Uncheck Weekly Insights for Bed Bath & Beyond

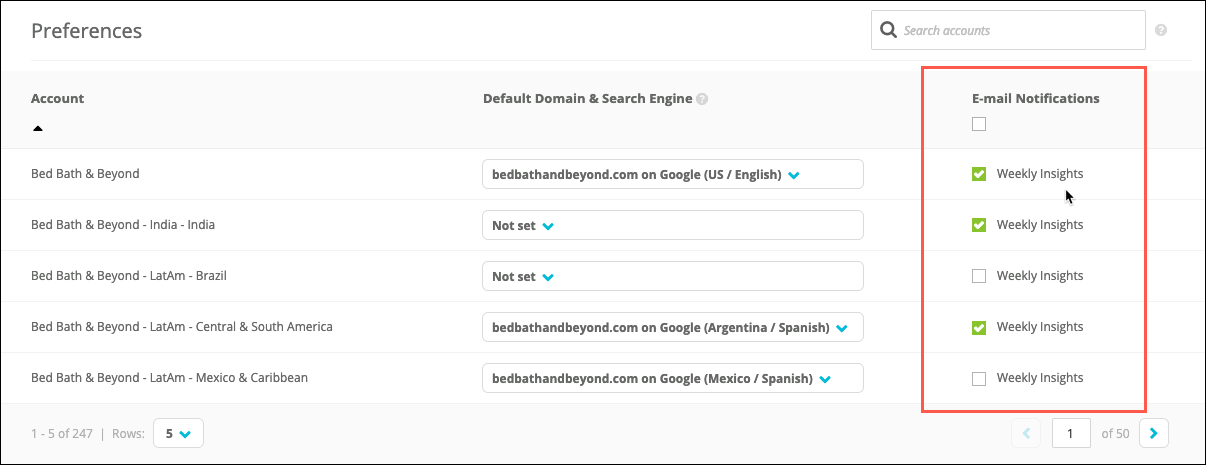tap(979, 174)
